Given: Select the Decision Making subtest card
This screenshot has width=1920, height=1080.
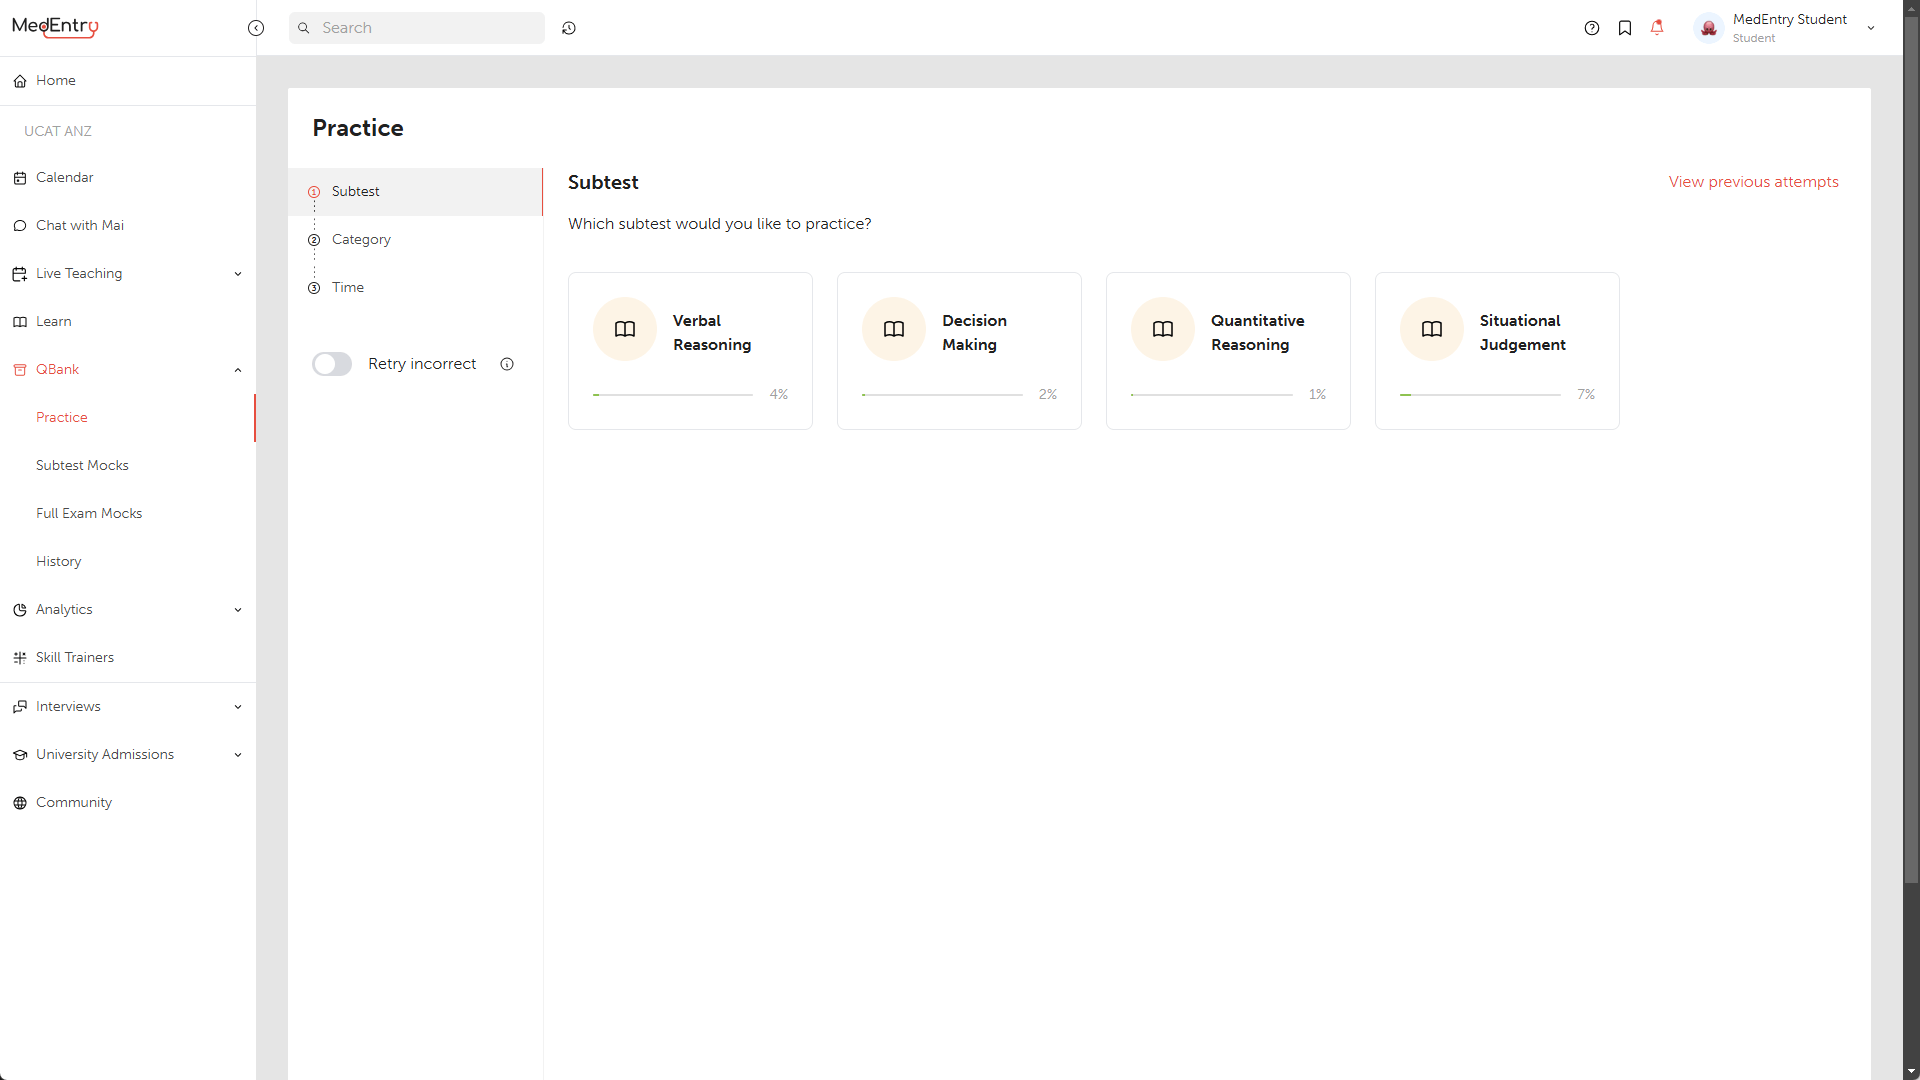Looking at the screenshot, I should (959, 350).
